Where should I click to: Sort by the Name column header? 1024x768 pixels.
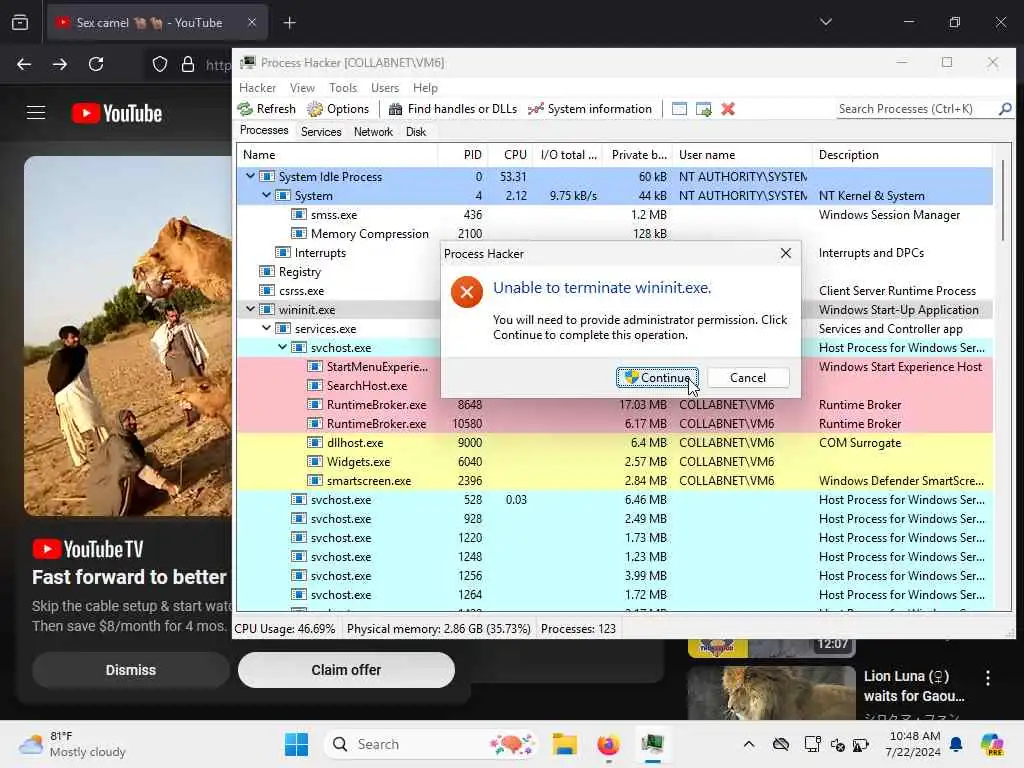coord(337,155)
